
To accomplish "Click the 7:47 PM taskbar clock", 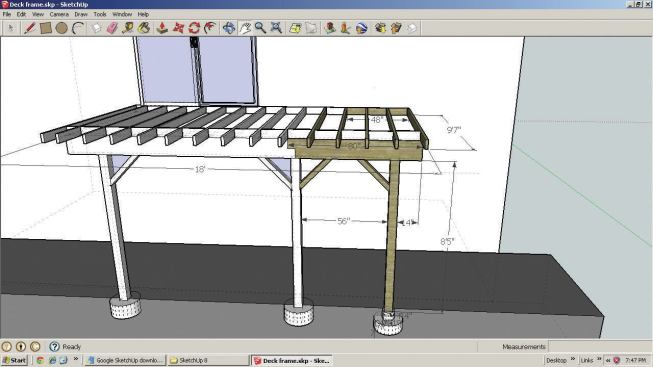I will point(636,360).
